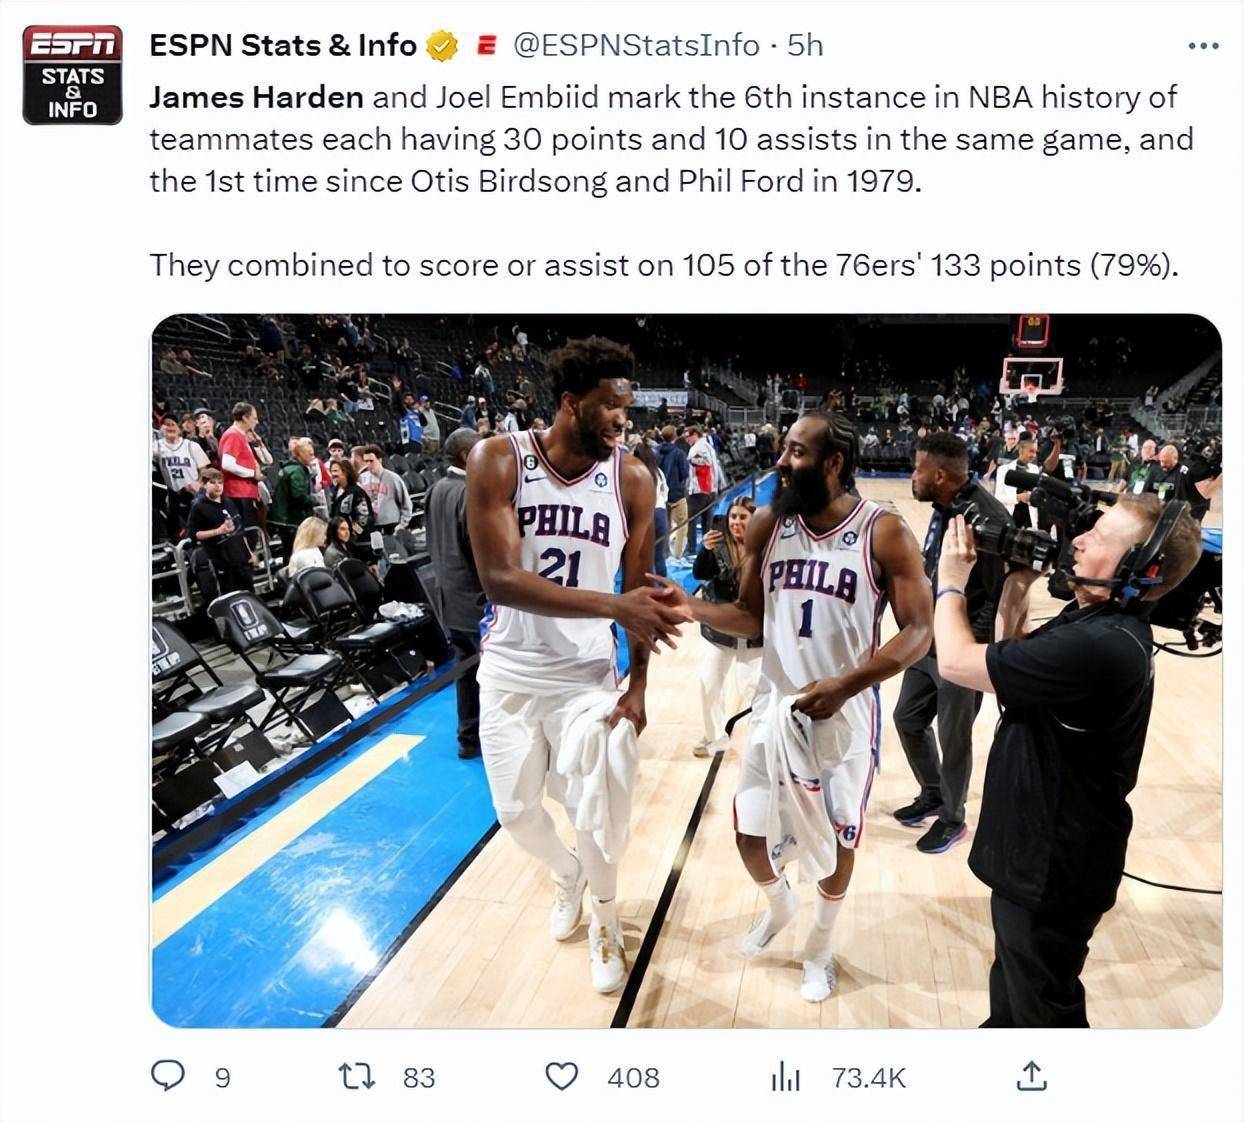
Task: Open the @ESPNStatsInfo handle link
Action: tap(636, 45)
